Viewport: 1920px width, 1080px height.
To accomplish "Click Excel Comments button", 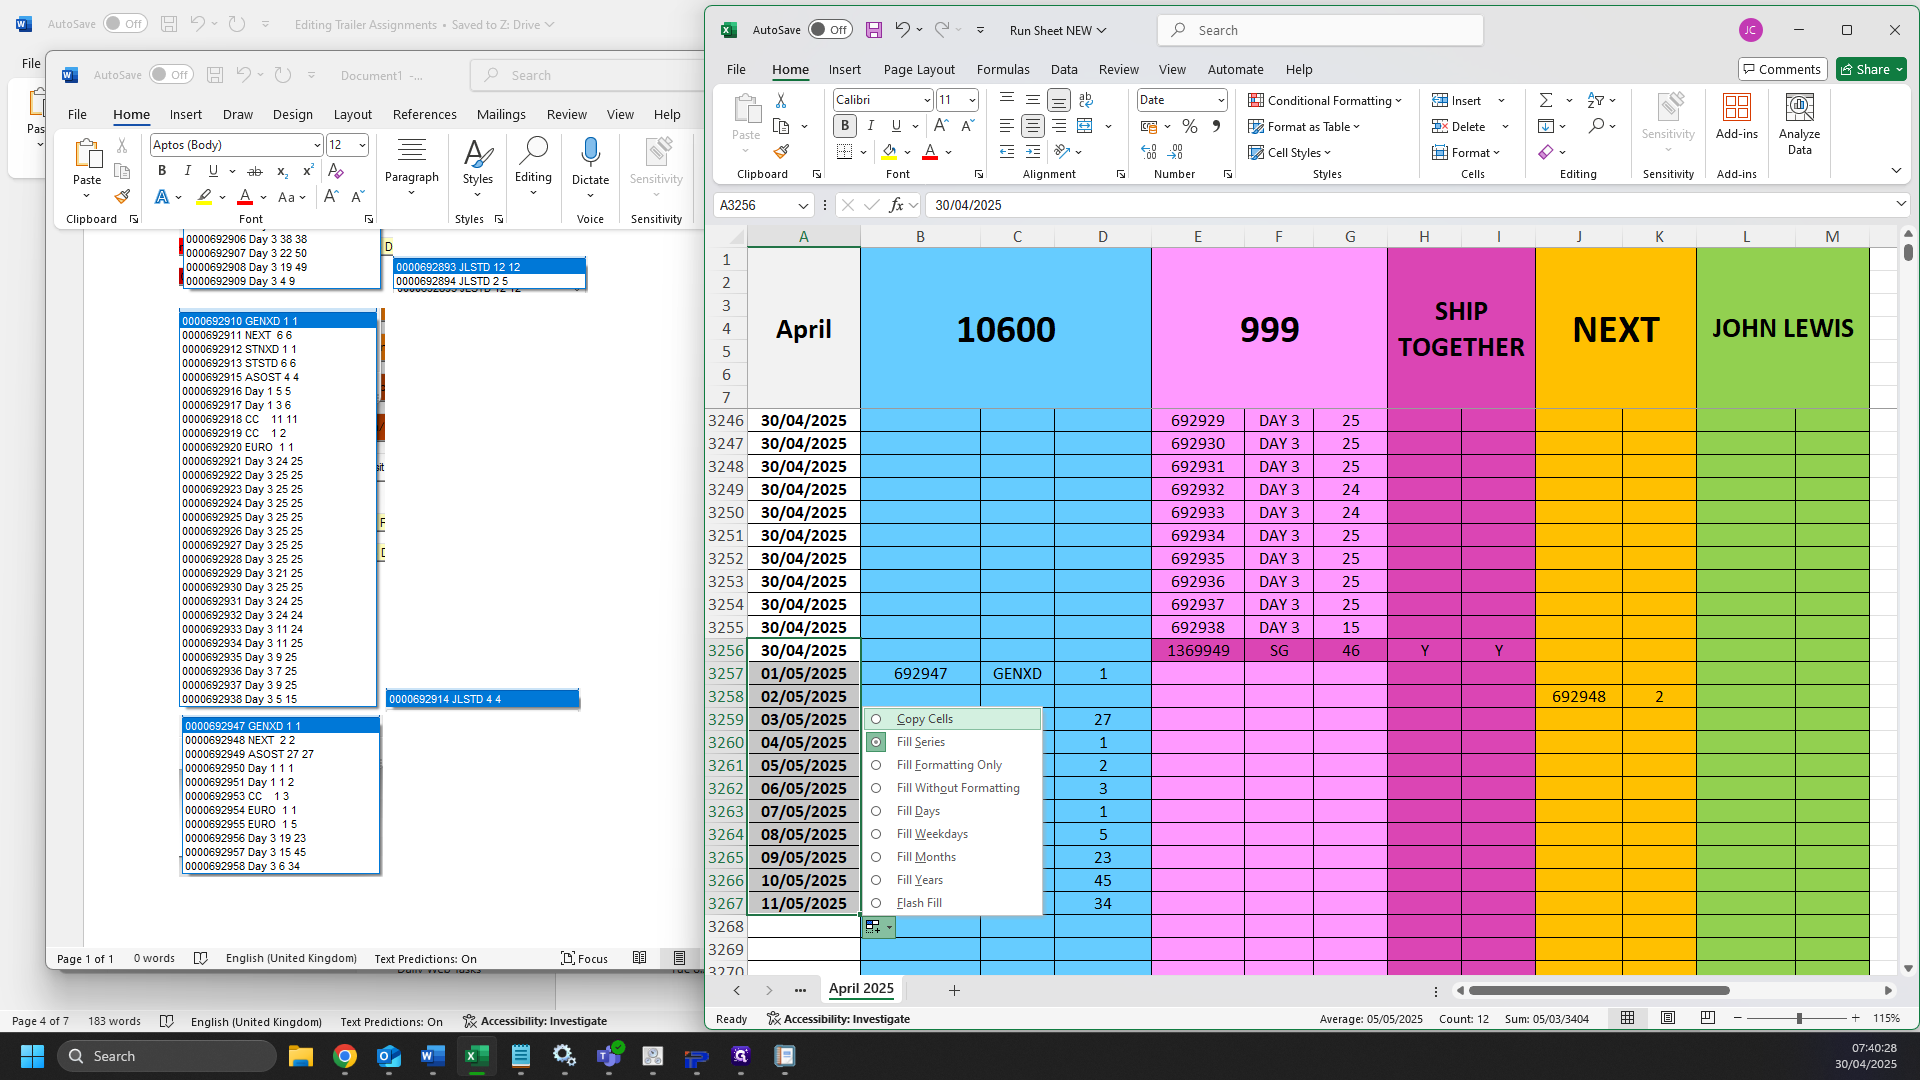I will tap(1782, 69).
